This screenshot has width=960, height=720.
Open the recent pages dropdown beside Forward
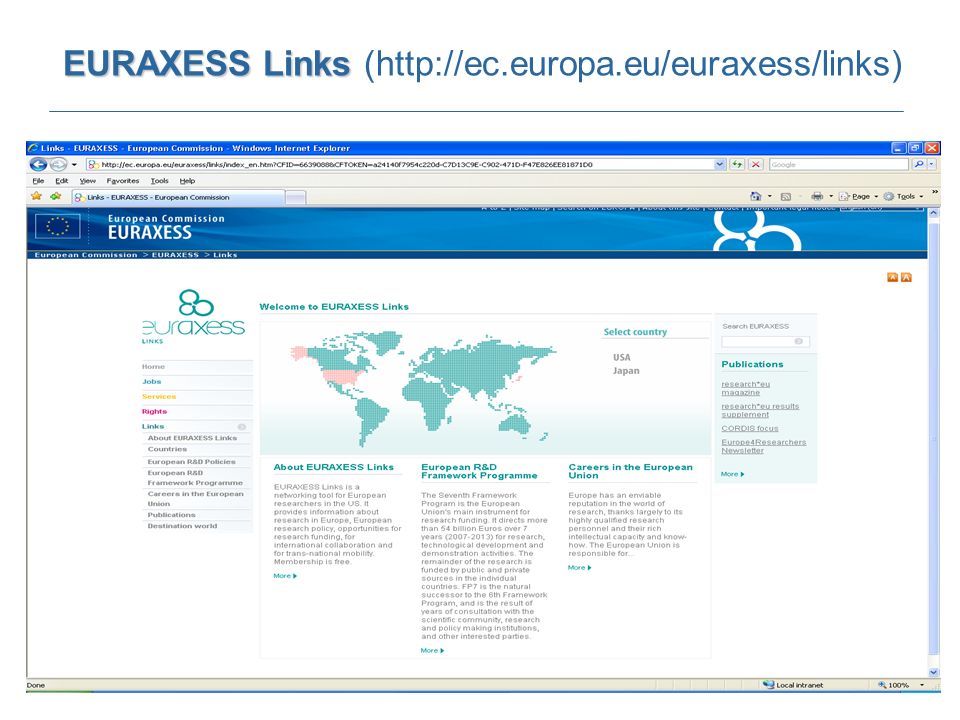tap(74, 165)
